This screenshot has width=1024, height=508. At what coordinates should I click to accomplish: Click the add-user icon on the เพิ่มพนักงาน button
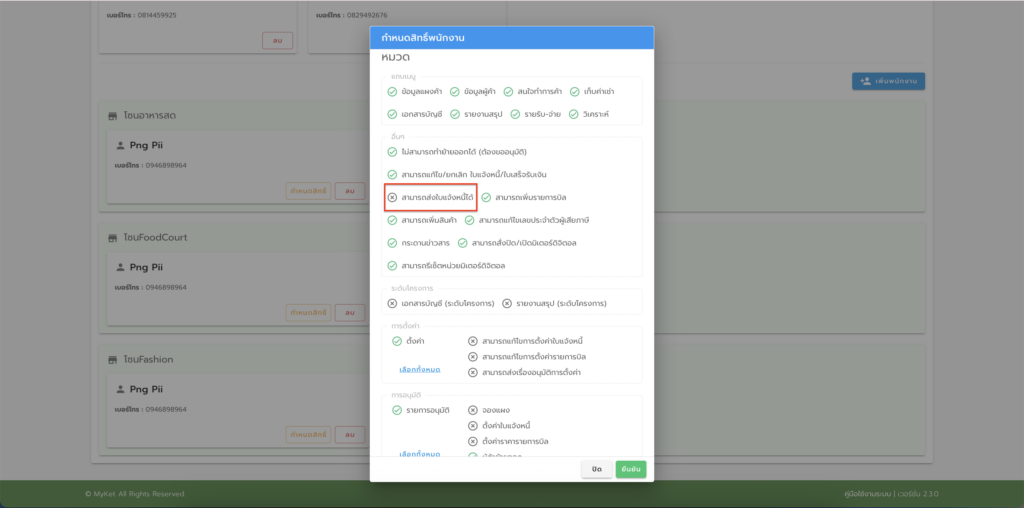[x=865, y=81]
